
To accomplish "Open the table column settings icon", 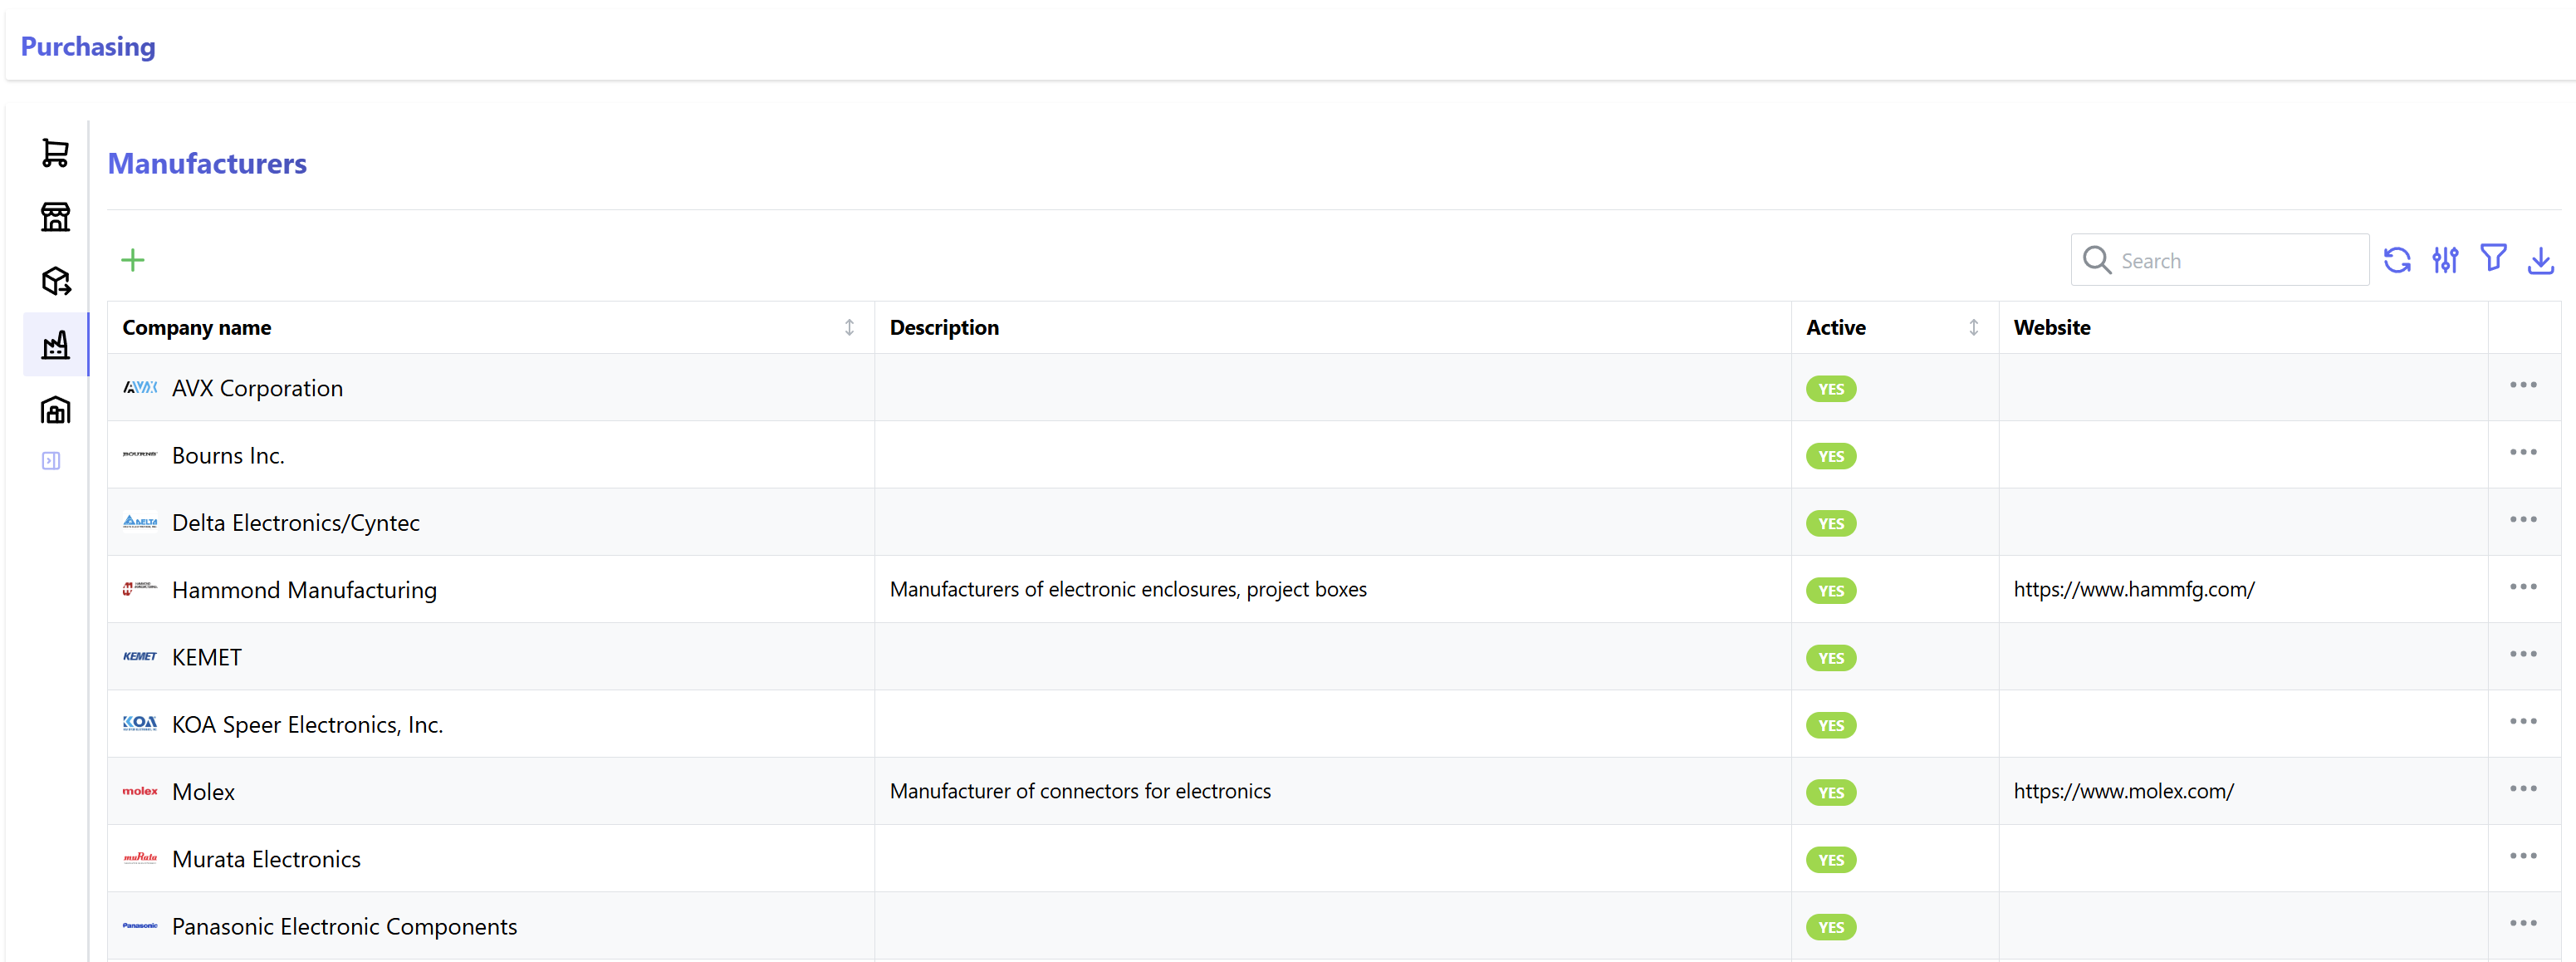I will tap(2445, 260).
